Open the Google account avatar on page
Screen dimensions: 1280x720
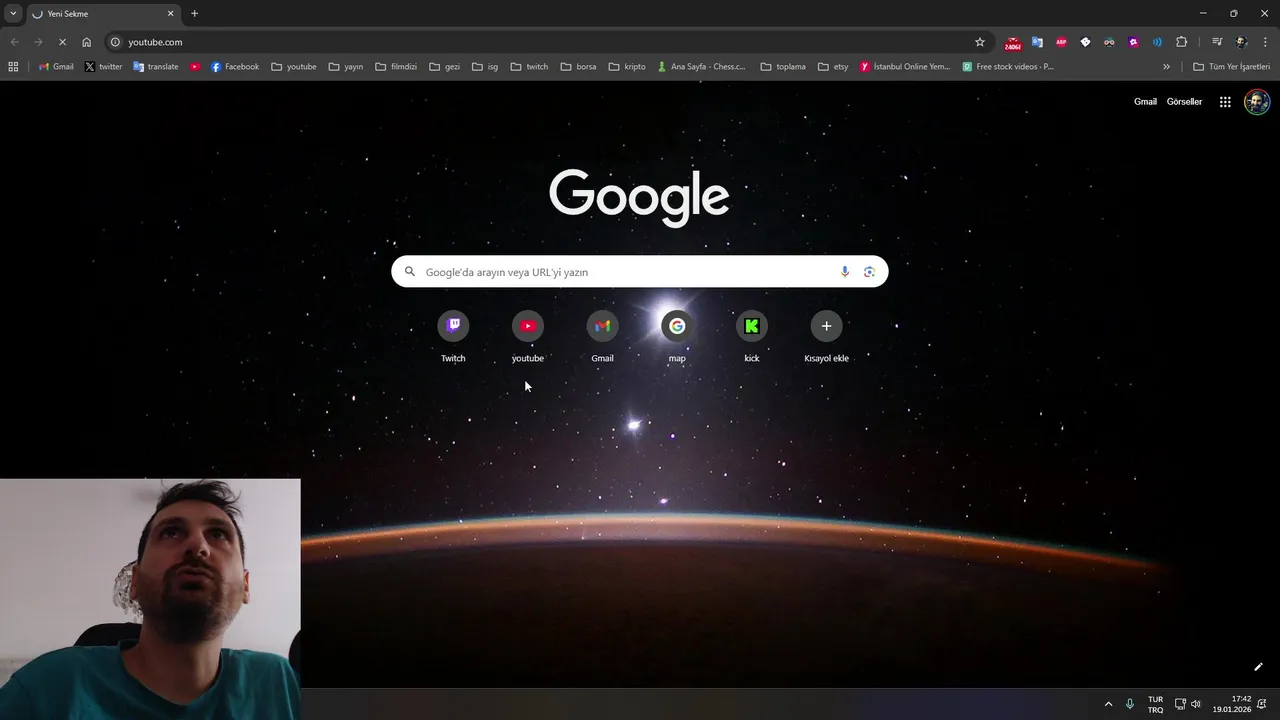[x=1257, y=102]
